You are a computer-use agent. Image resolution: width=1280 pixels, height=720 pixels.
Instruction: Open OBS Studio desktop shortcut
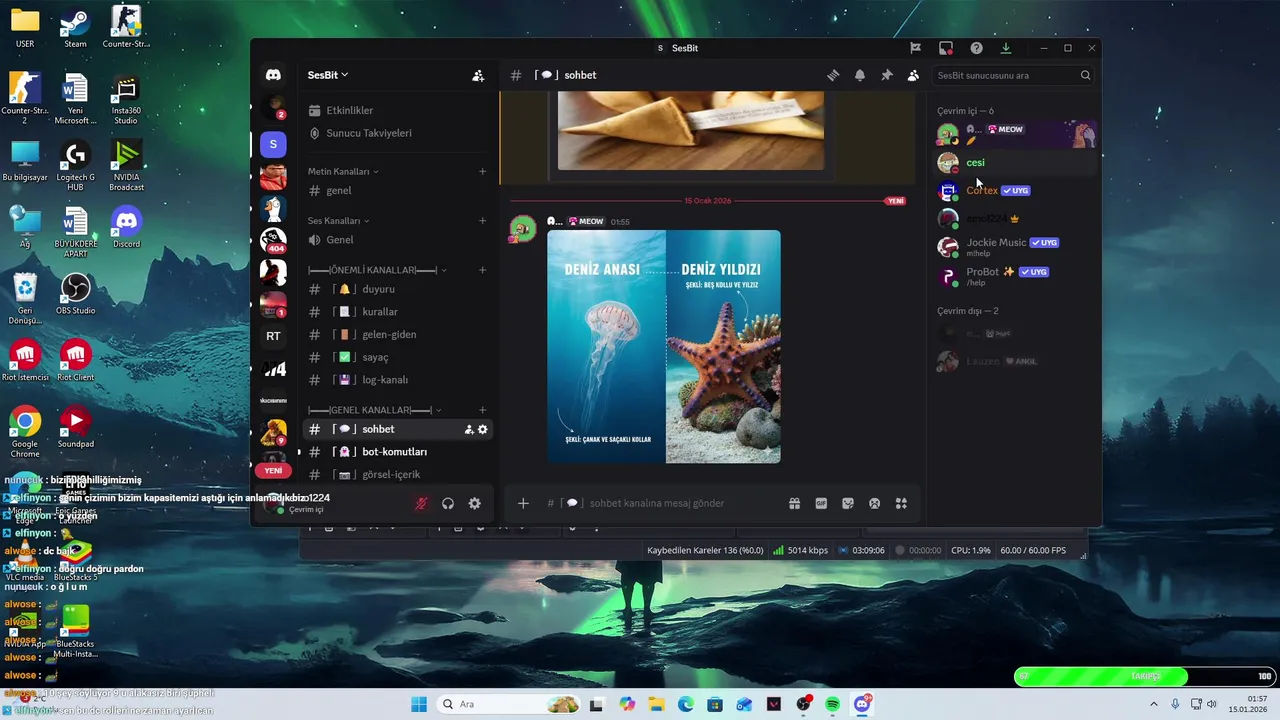75,295
